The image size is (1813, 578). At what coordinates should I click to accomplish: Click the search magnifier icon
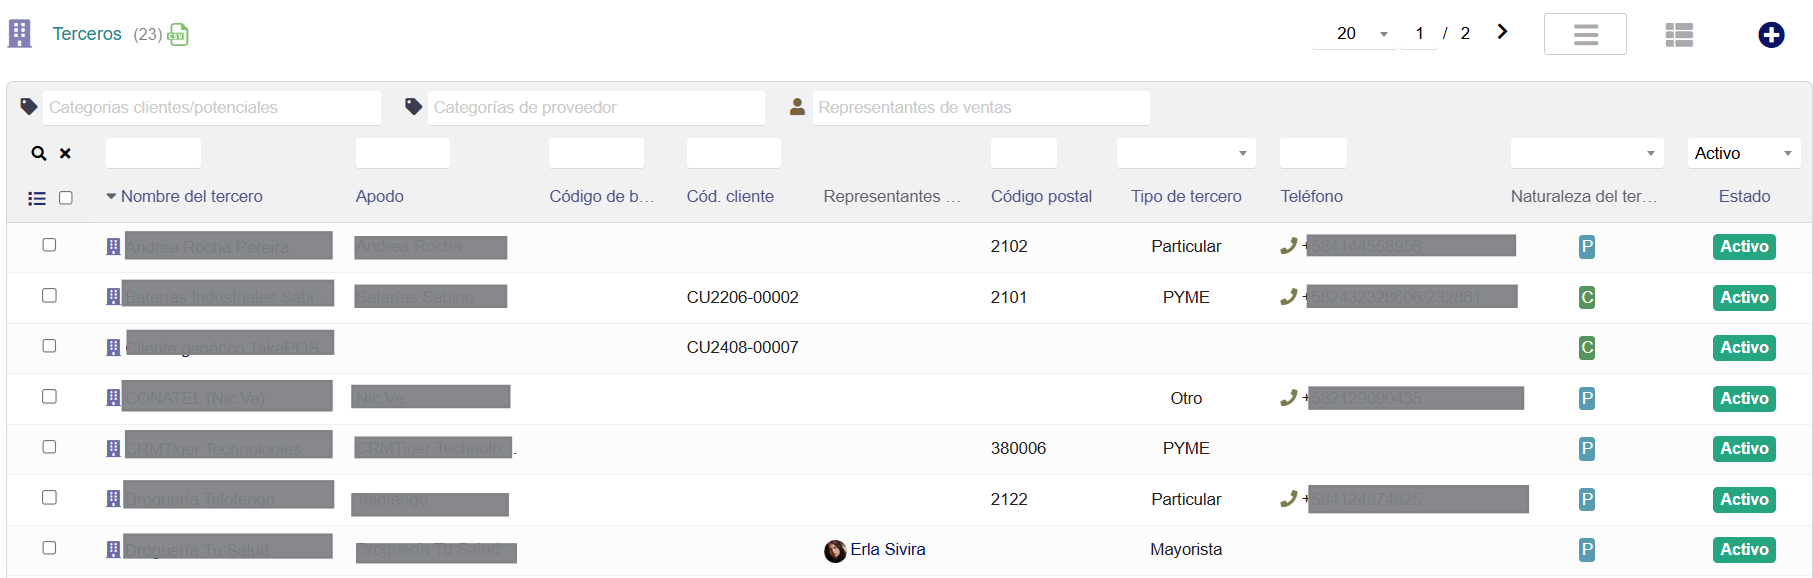(39, 154)
